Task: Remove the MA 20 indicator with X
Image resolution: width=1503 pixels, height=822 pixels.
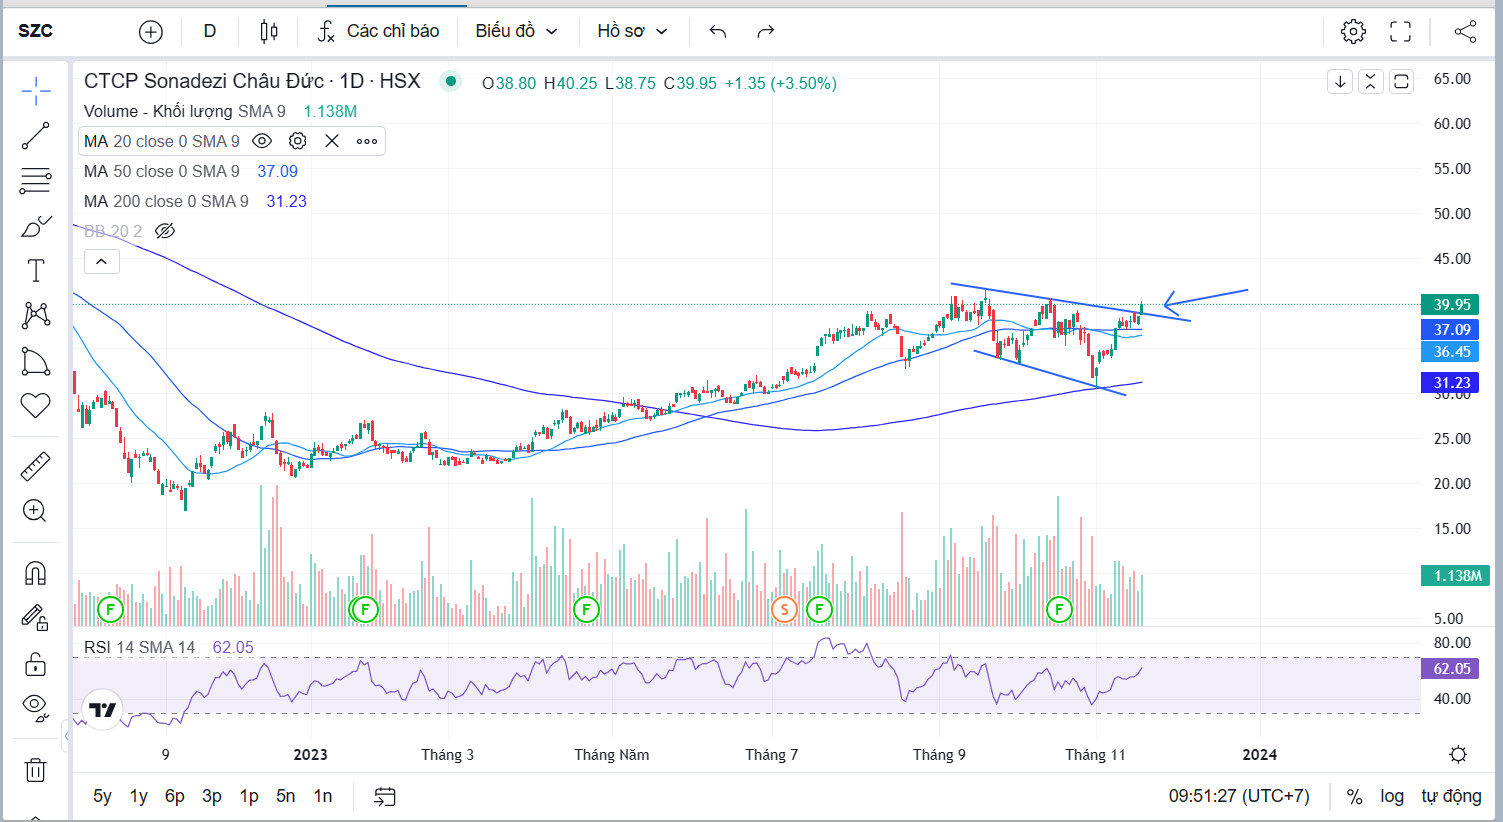Action: [x=332, y=141]
